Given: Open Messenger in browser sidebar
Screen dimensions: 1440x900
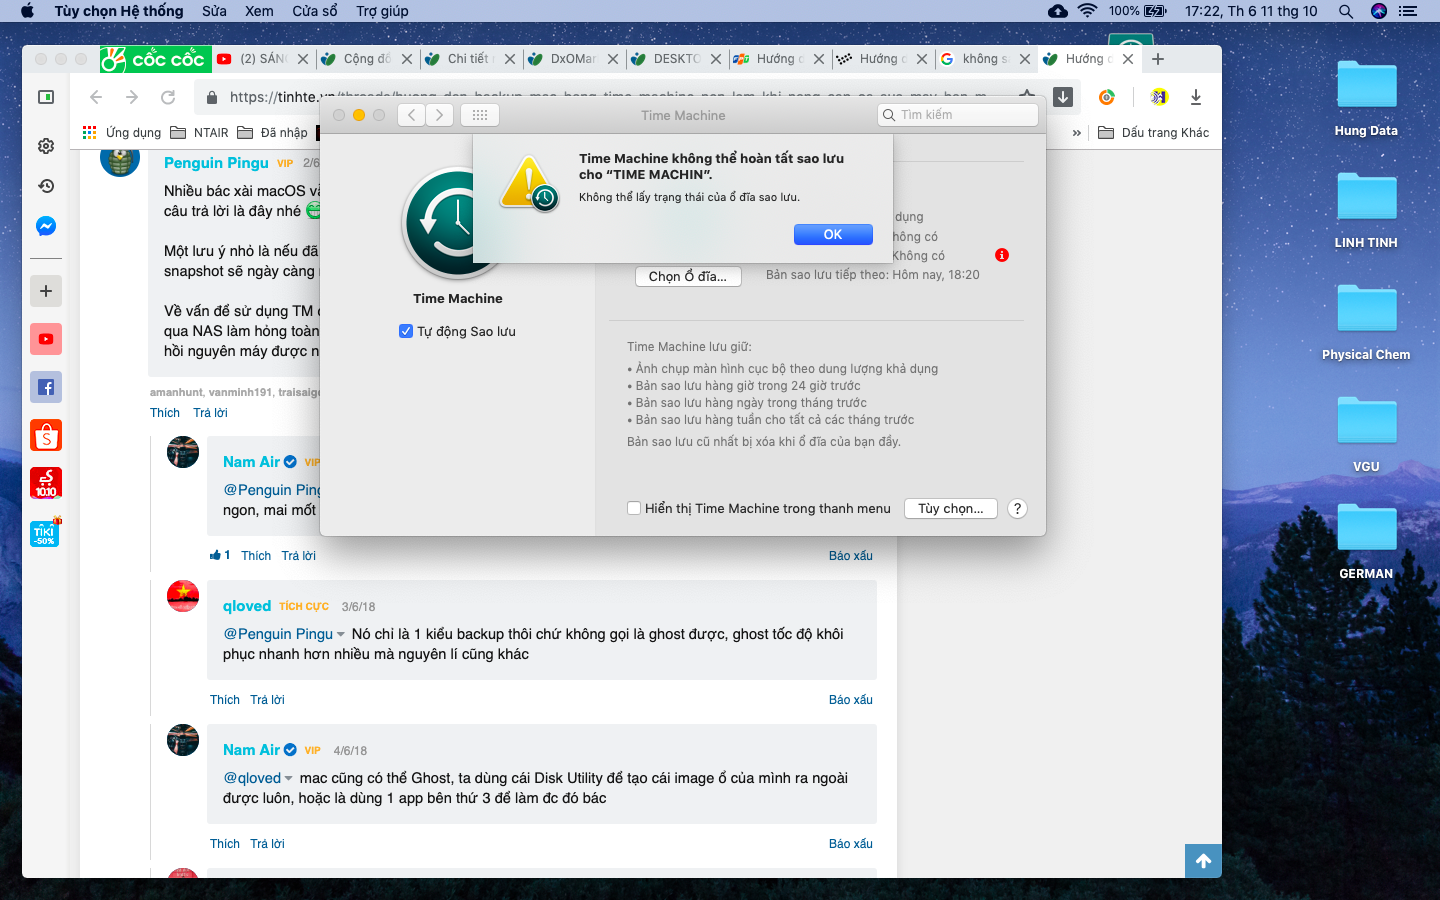Looking at the screenshot, I should tap(46, 226).
